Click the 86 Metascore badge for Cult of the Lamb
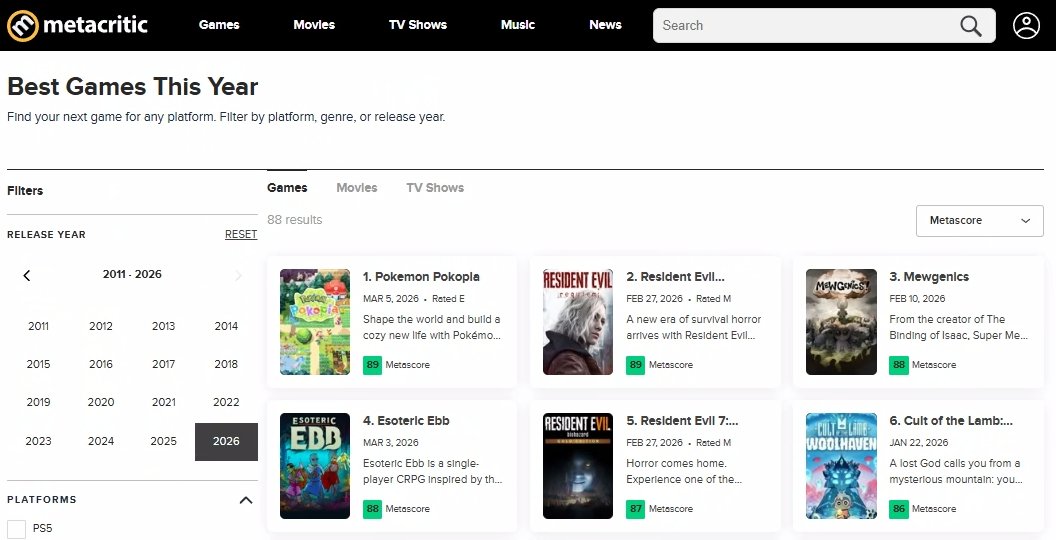This screenshot has width=1056, height=540. point(898,509)
